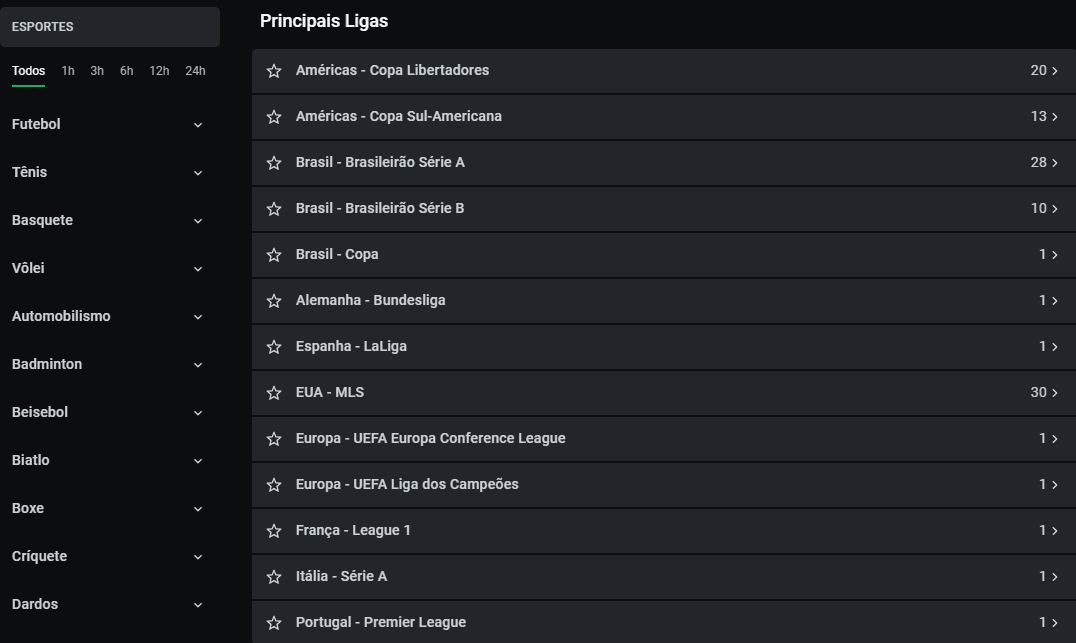
Task: Favorite Portugal - Premier League
Action: click(274, 623)
